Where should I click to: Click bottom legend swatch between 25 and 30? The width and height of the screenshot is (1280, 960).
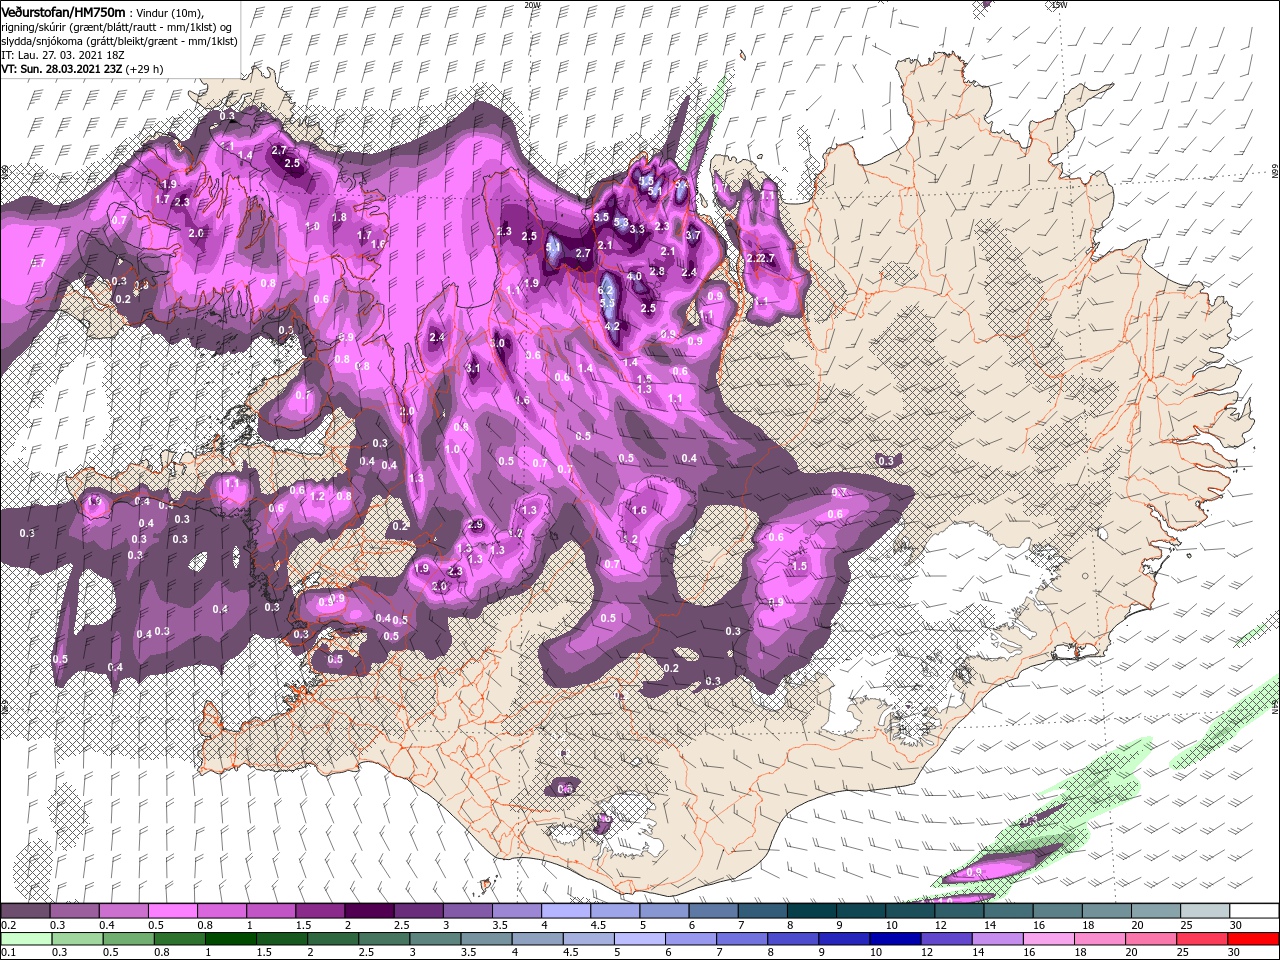1201,939
